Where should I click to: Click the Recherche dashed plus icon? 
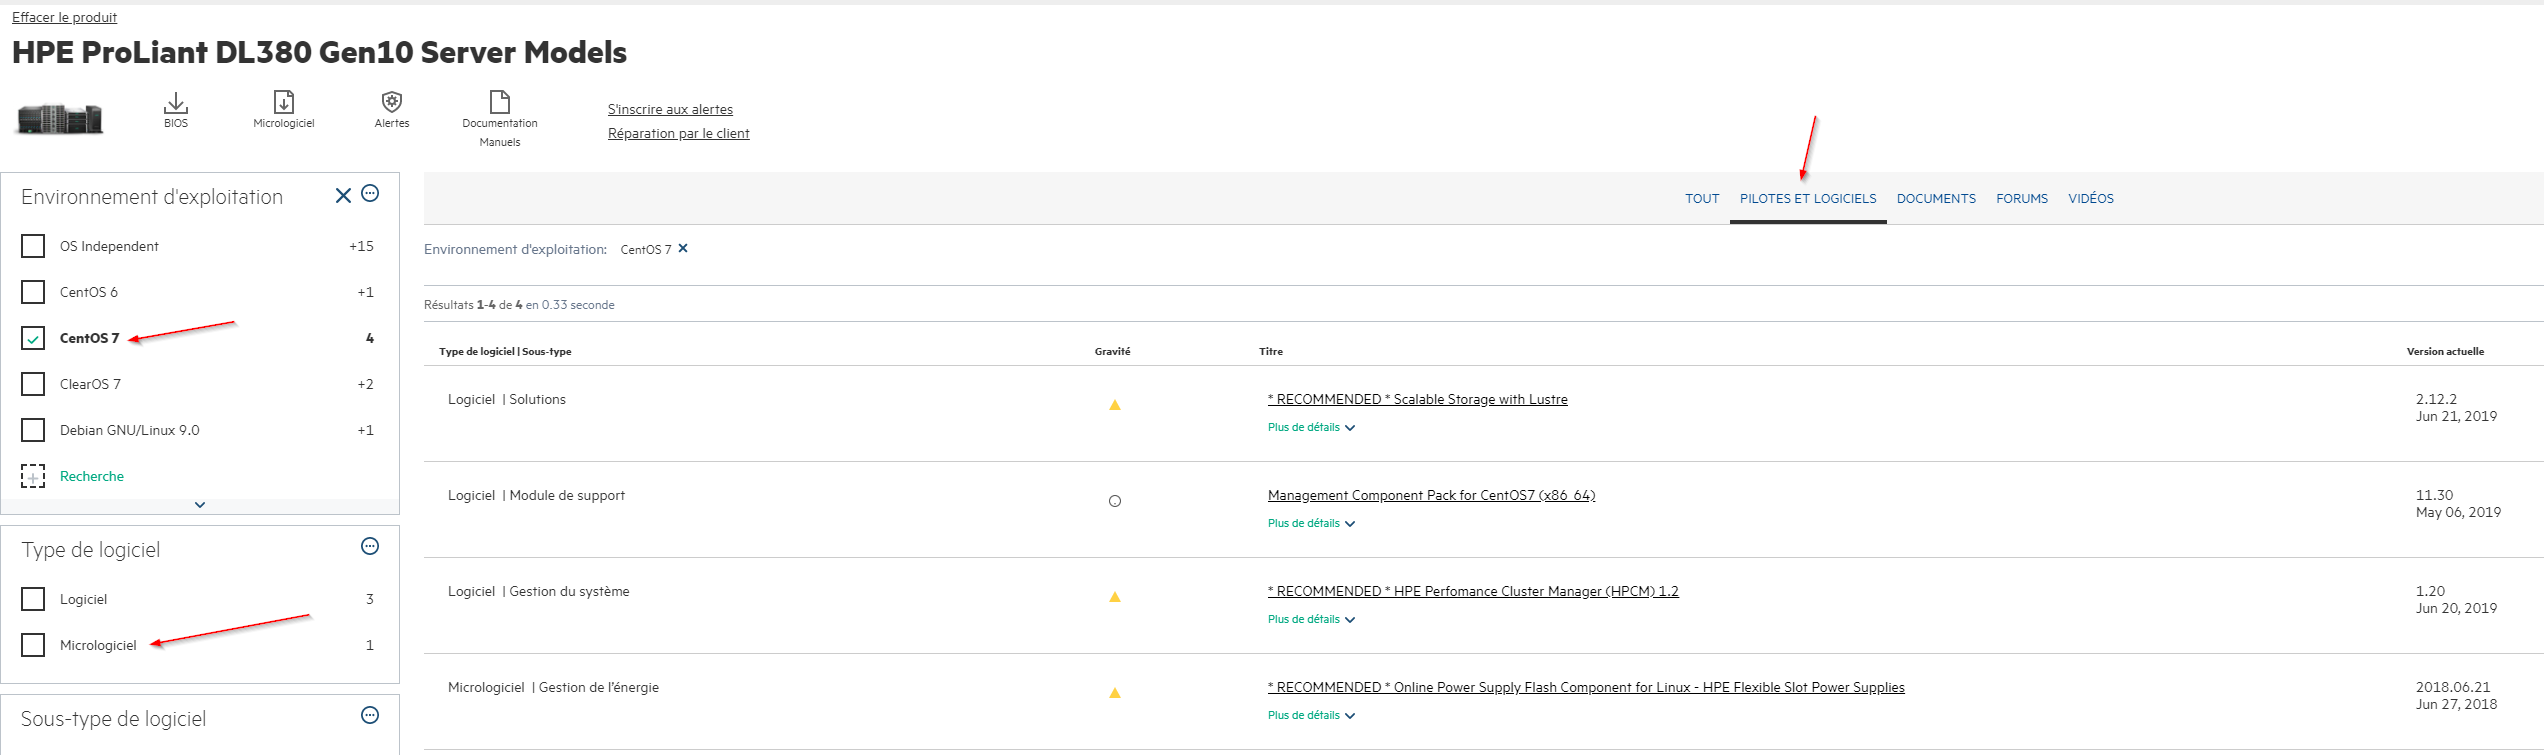pyautogui.click(x=33, y=476)
